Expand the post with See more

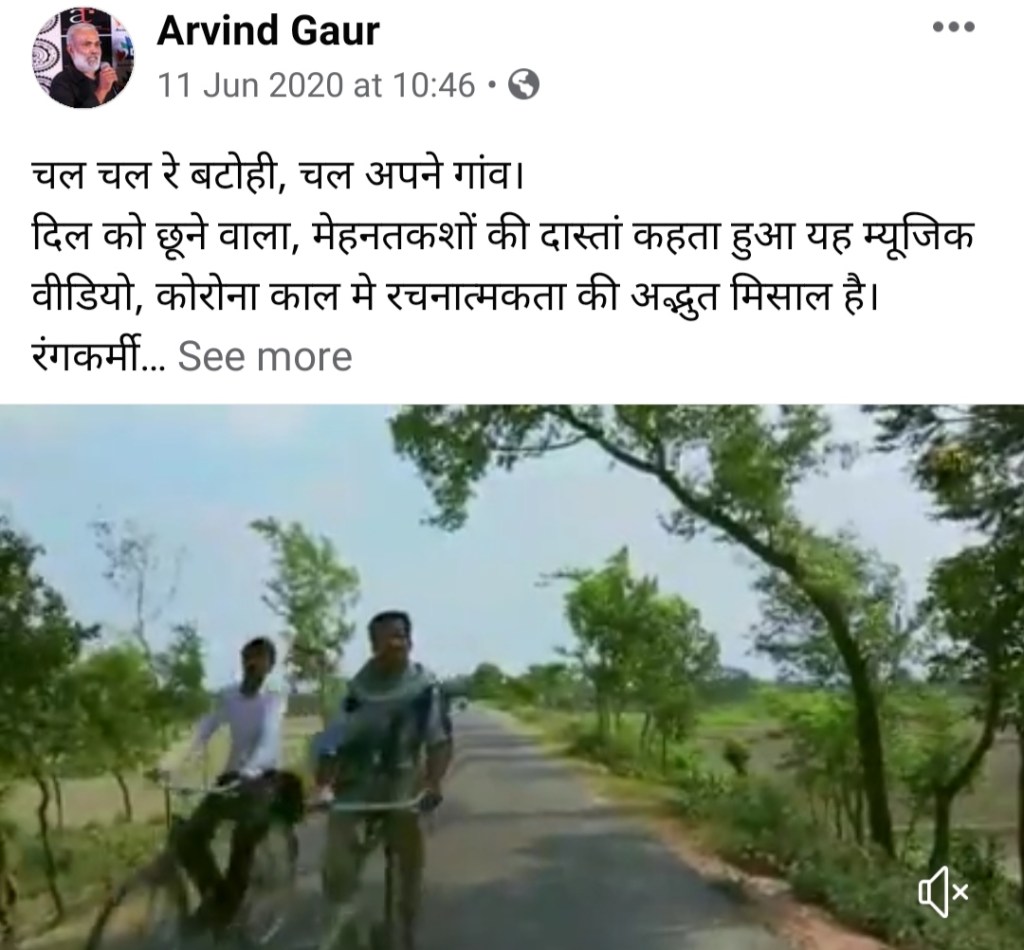pyautogui.click(x=265, y=356)
